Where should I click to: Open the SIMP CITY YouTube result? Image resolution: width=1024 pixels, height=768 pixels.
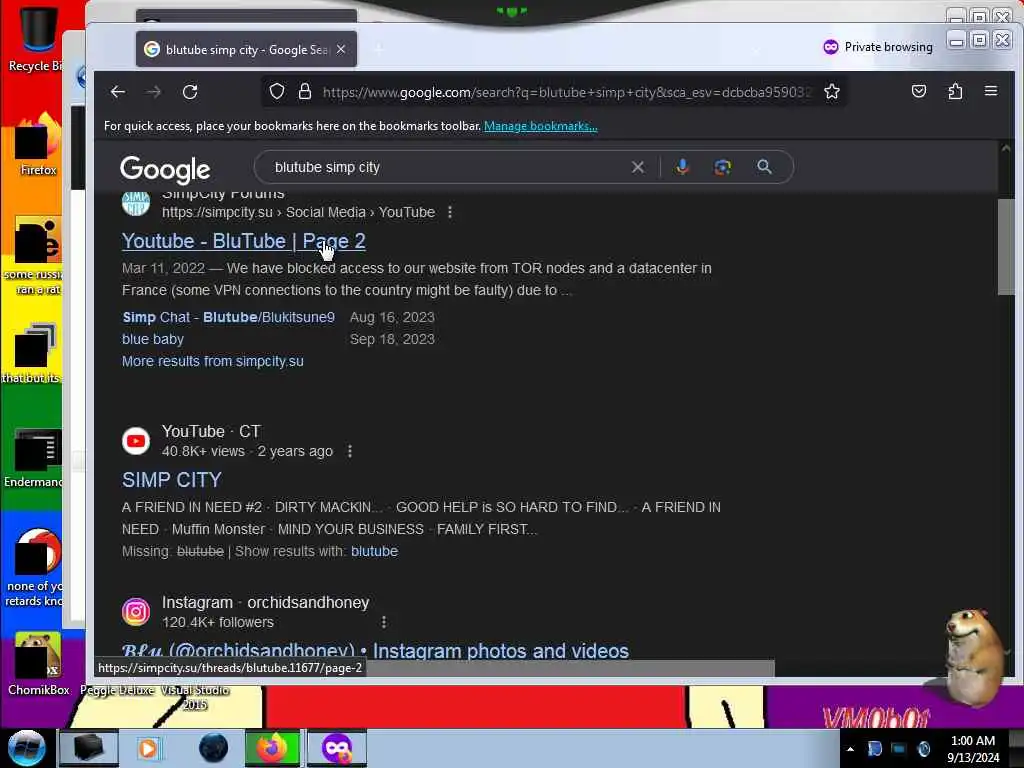[172, 480]
